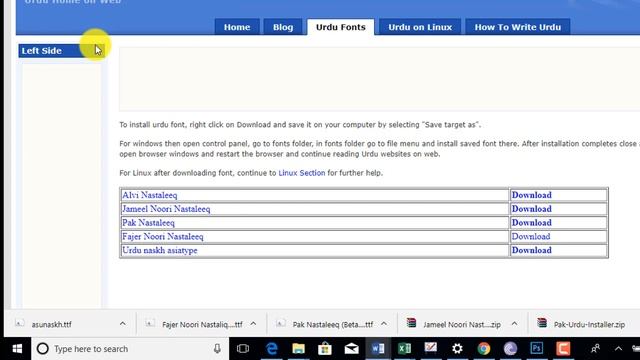This screenshot has width=640, height=360.
Task: Expand options for Jameel Noori zip download
Action: coord(514,324)
